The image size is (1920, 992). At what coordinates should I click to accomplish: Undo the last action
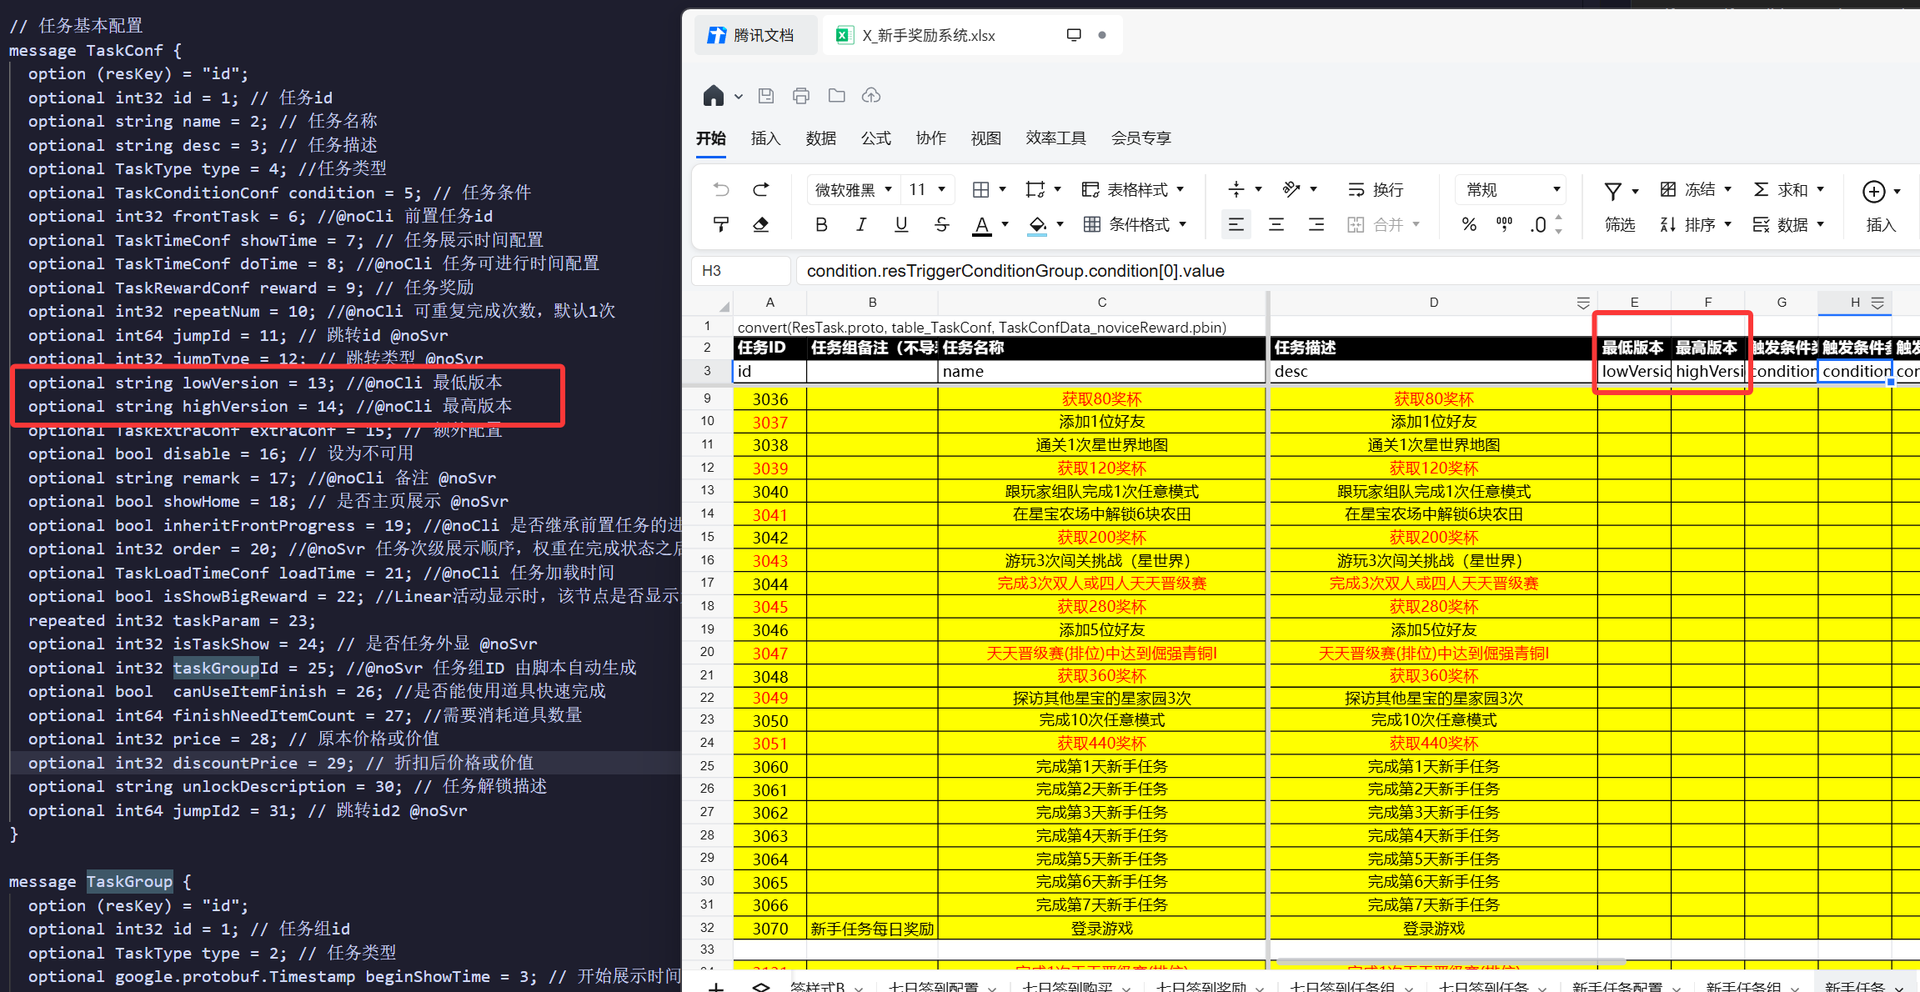(x=721, y=189)
